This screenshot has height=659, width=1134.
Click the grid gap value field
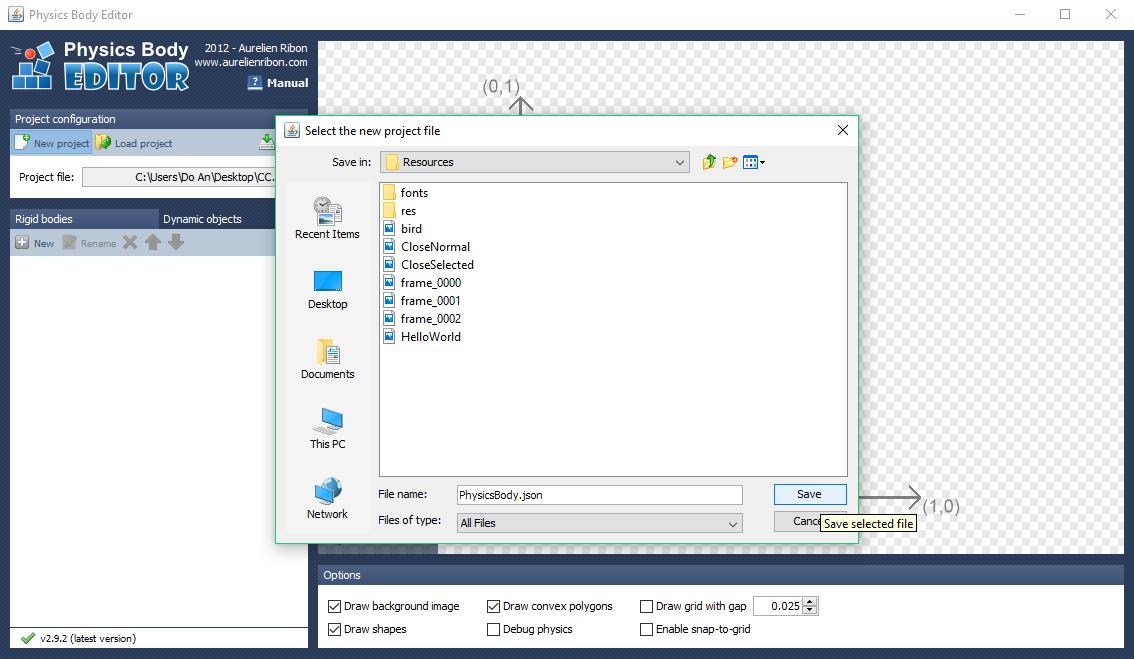[x=778, y=606]
